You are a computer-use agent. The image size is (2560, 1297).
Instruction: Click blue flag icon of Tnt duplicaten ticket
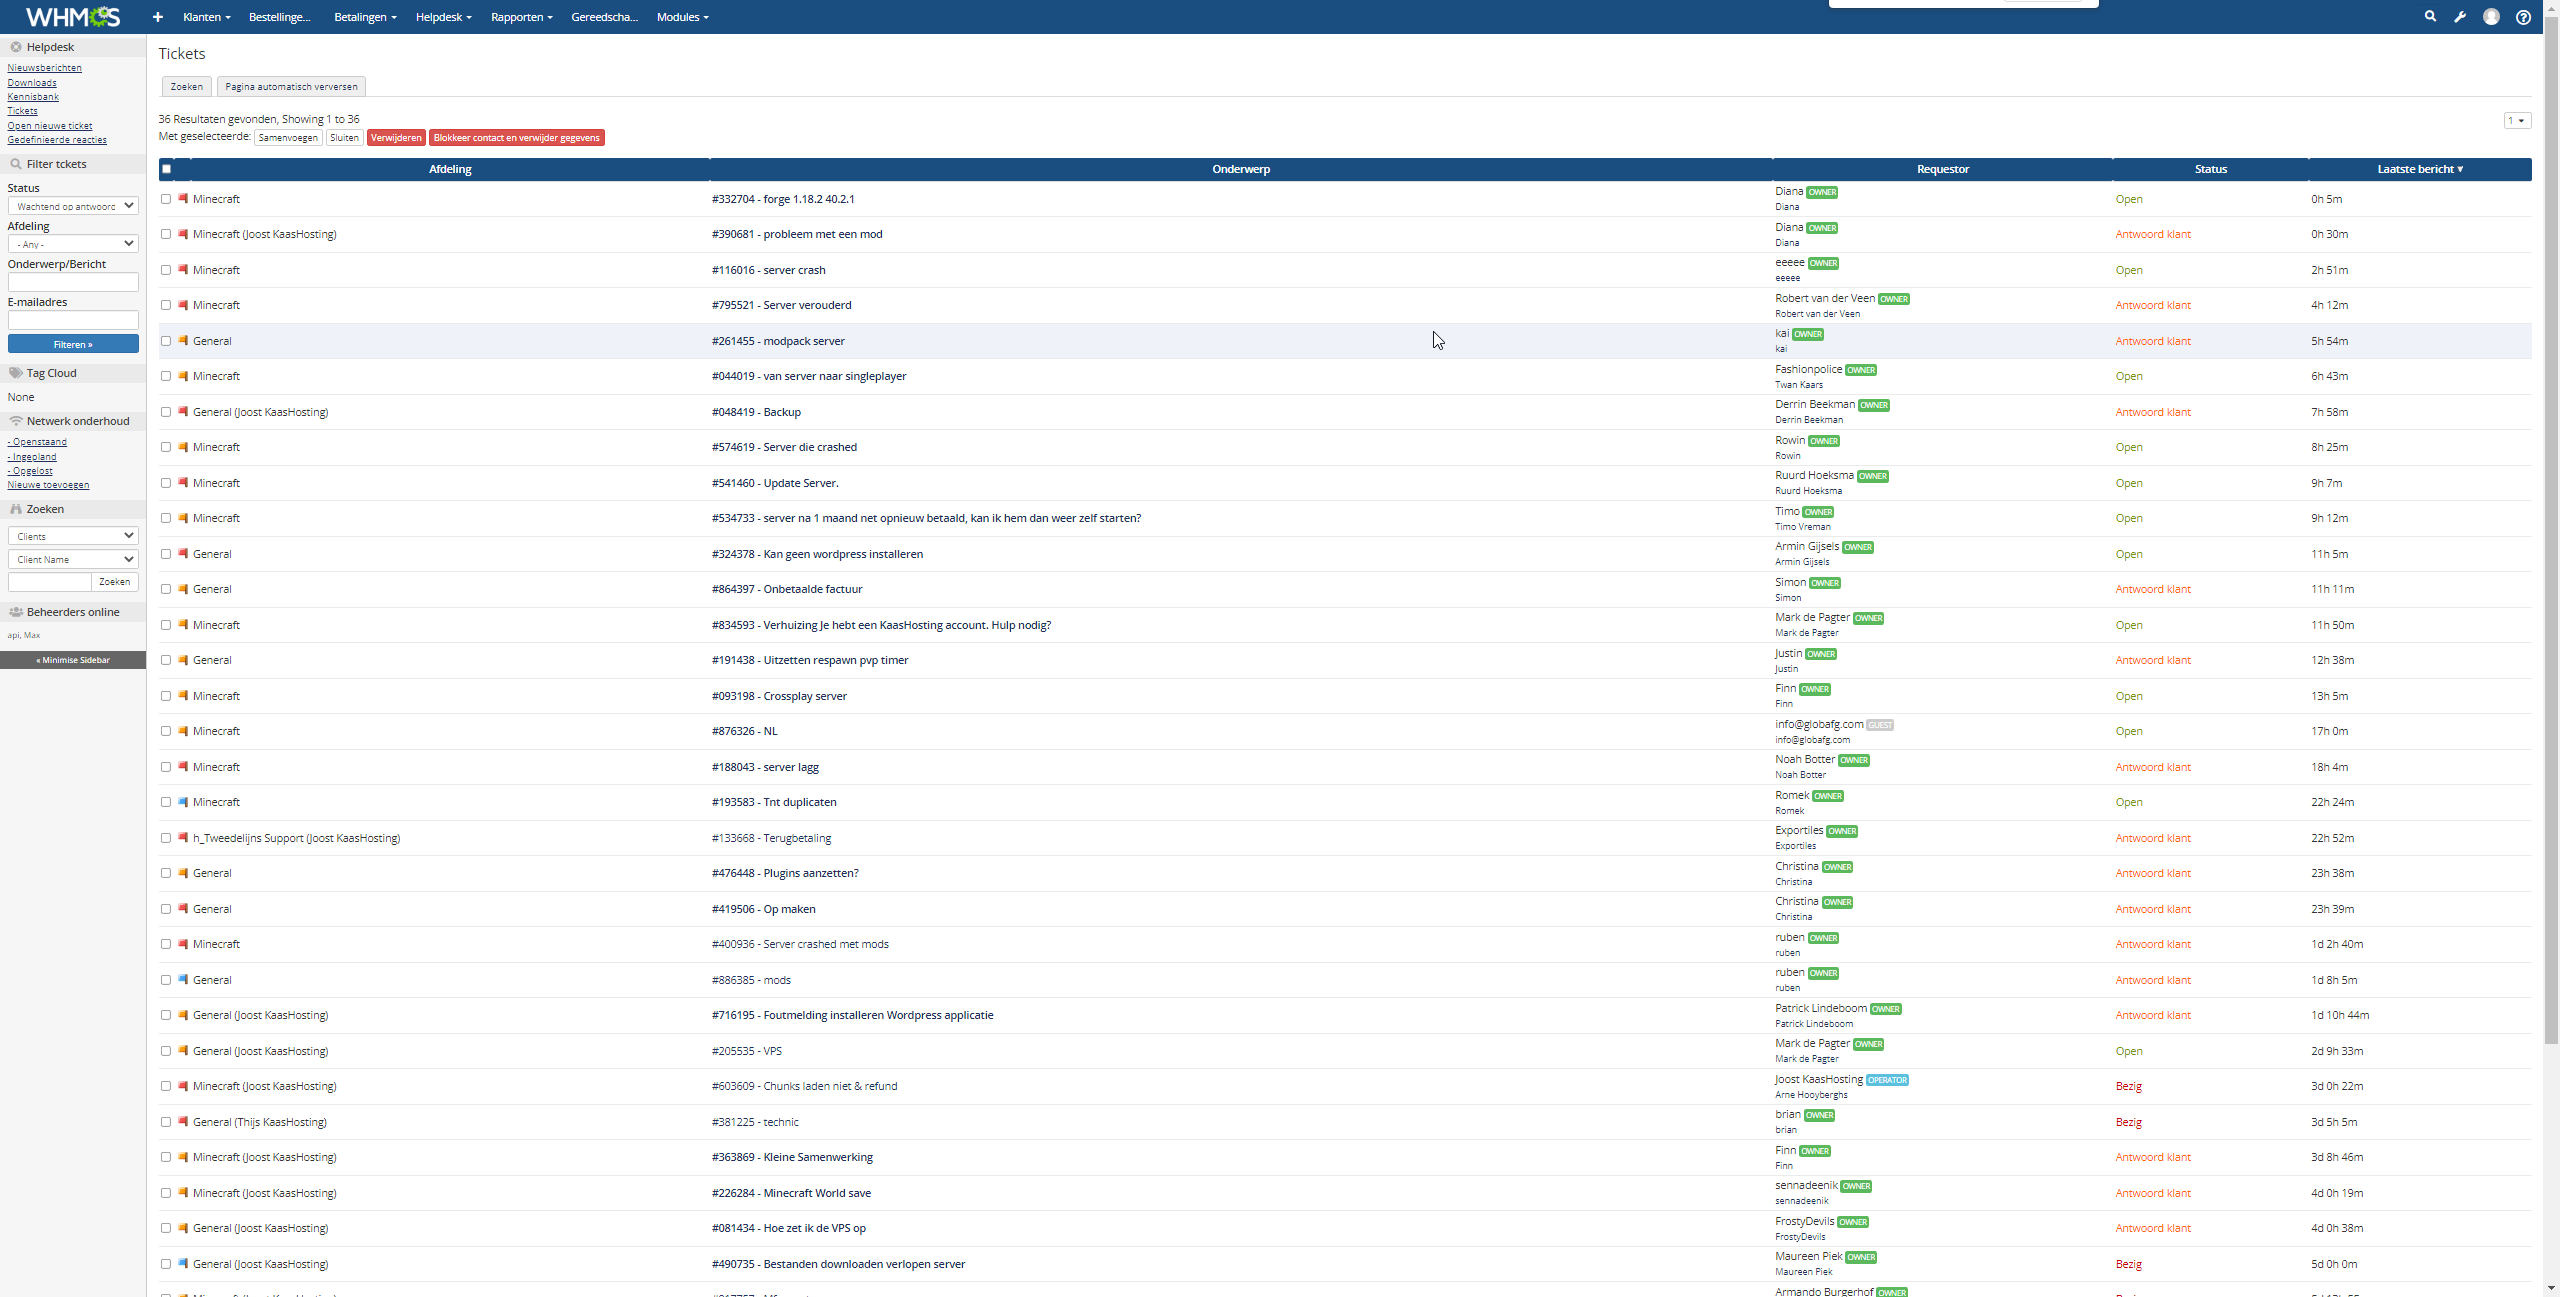[x=183, y=802]
